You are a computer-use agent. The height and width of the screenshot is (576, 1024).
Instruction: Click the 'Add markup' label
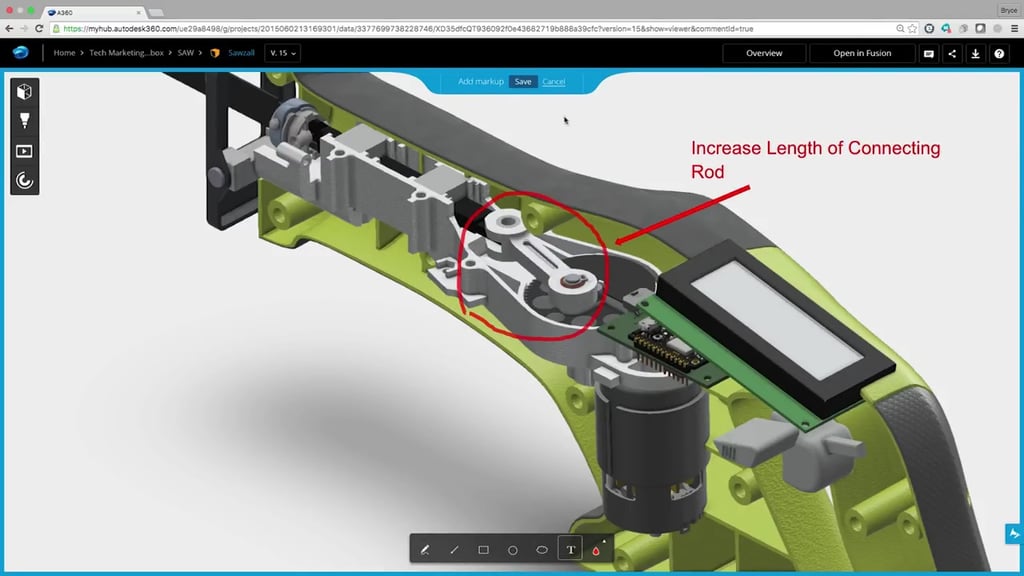point(481,82)
